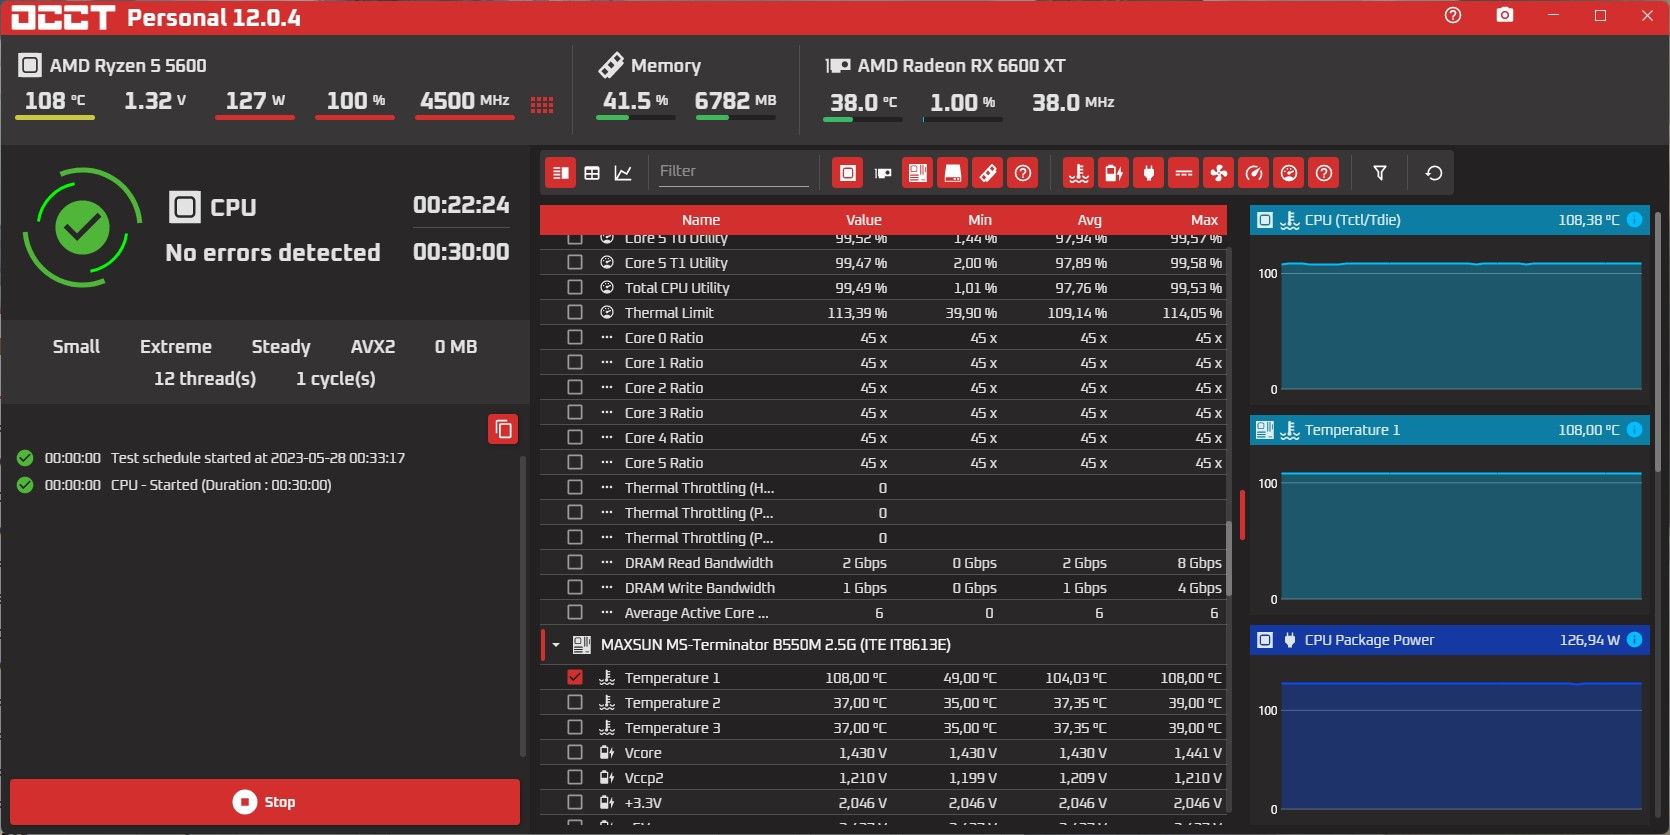
Task: Select the Core 3 Ratio row
Action: pos(884,412)
